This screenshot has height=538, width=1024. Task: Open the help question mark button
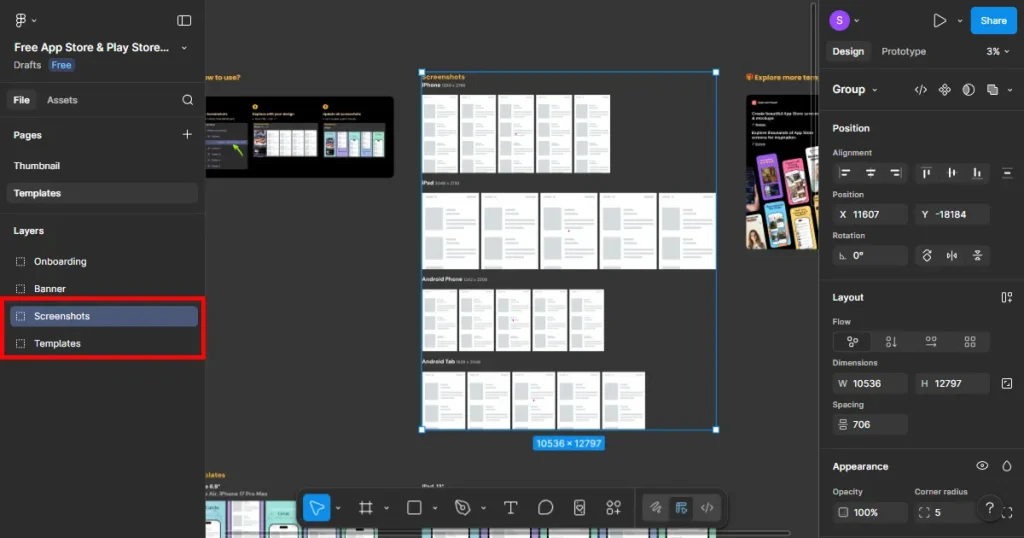pos(989,508)
